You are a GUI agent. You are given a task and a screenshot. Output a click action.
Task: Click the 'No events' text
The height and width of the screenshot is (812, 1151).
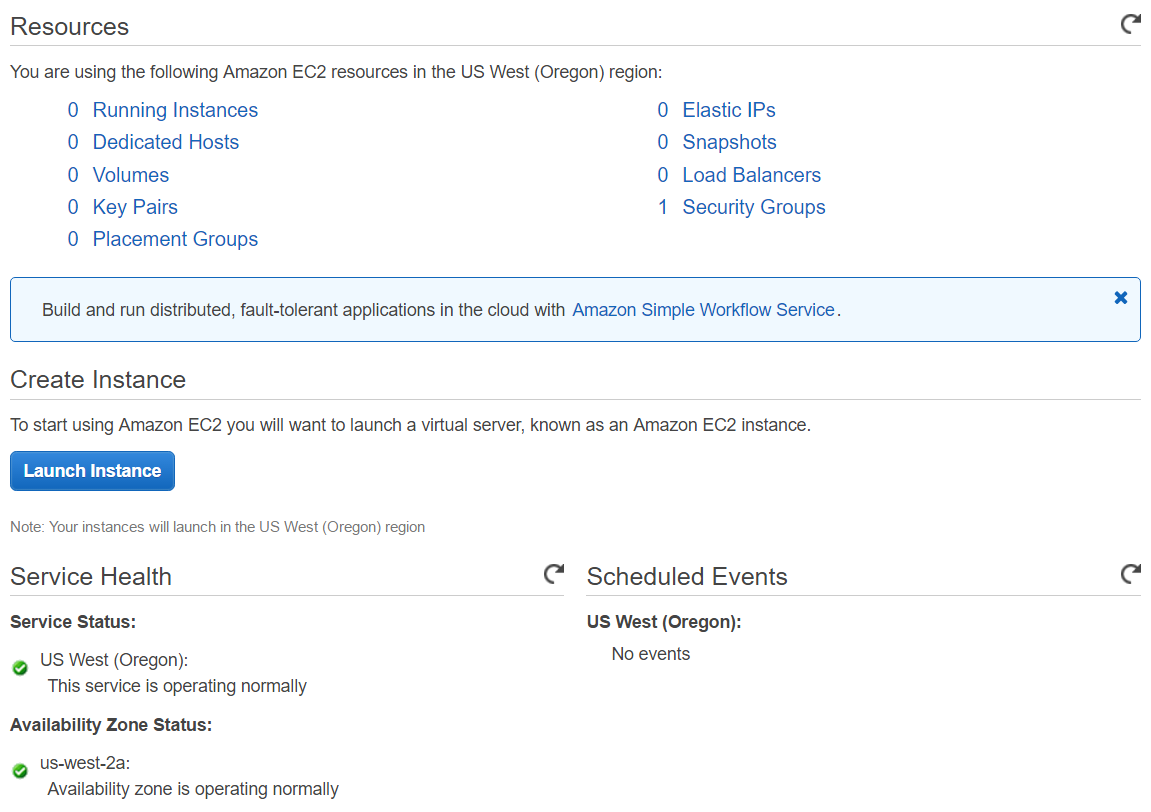pyautogui.click(x=650, y=653)
